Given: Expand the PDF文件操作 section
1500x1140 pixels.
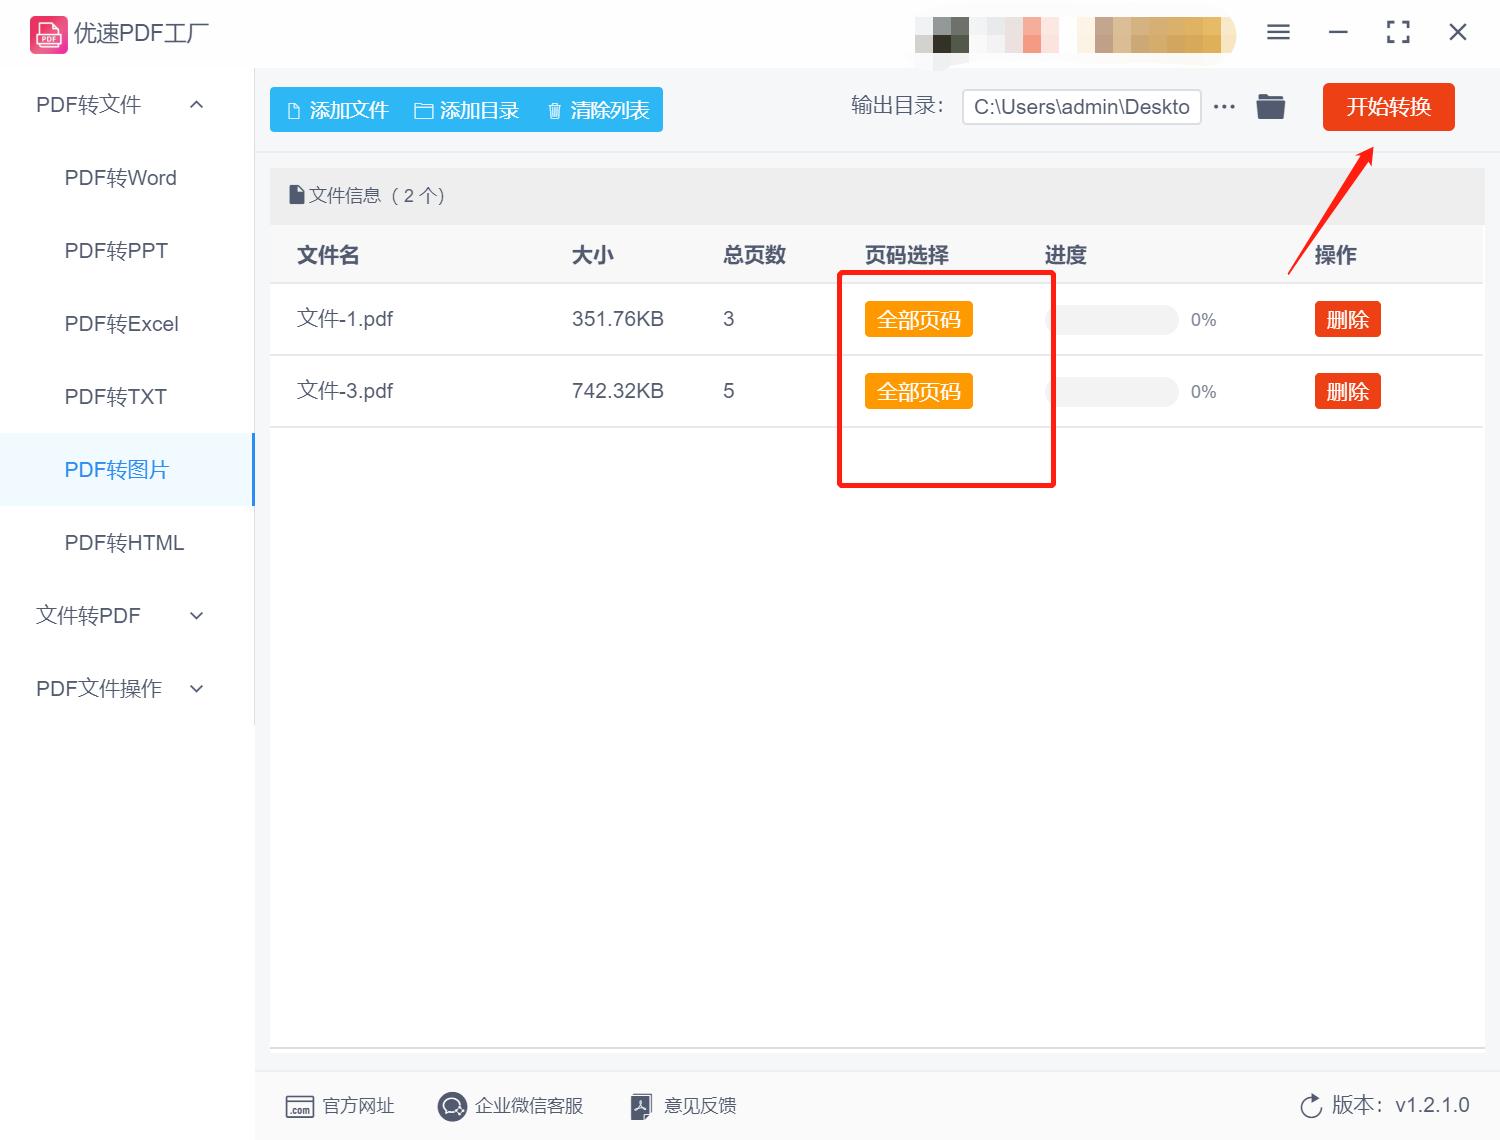Looking at the screenshot, I should pyautogui.click(x=196, y=688).
